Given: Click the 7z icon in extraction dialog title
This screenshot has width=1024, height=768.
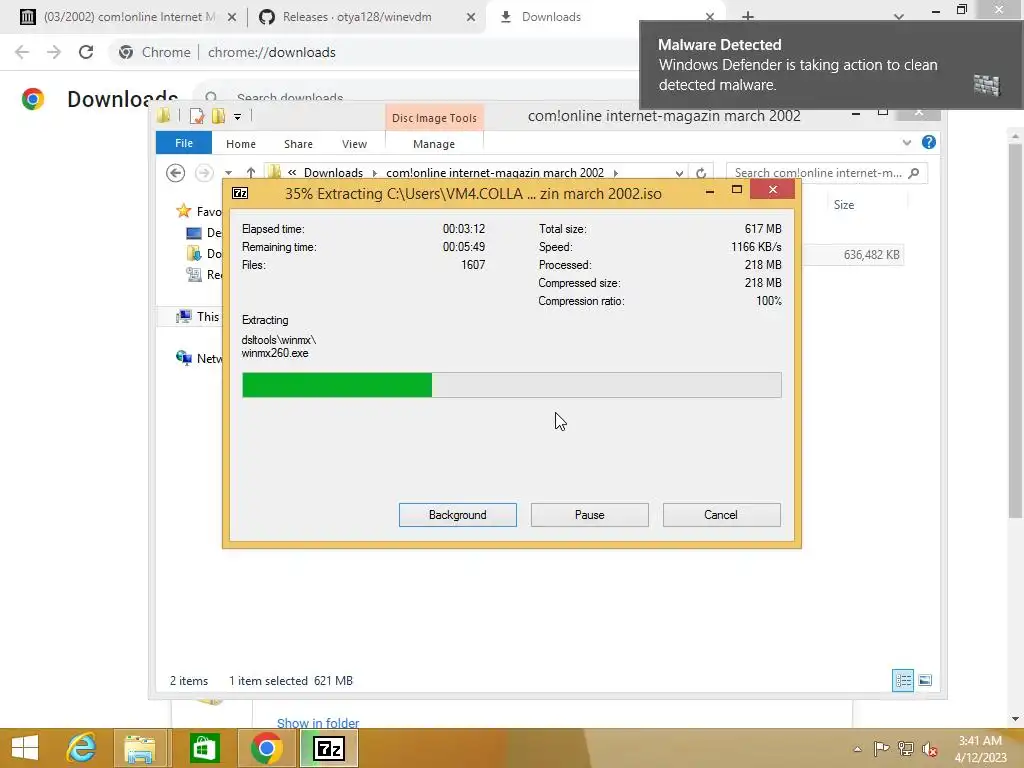Looking at the screenshot, I should [x=240, y=193].
